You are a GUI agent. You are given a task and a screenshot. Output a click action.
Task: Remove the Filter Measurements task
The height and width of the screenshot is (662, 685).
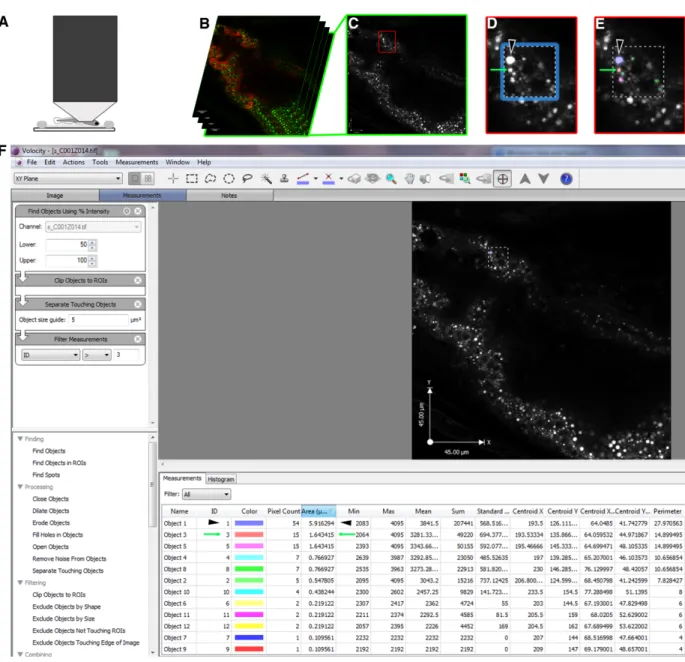[x=138, y=339]
